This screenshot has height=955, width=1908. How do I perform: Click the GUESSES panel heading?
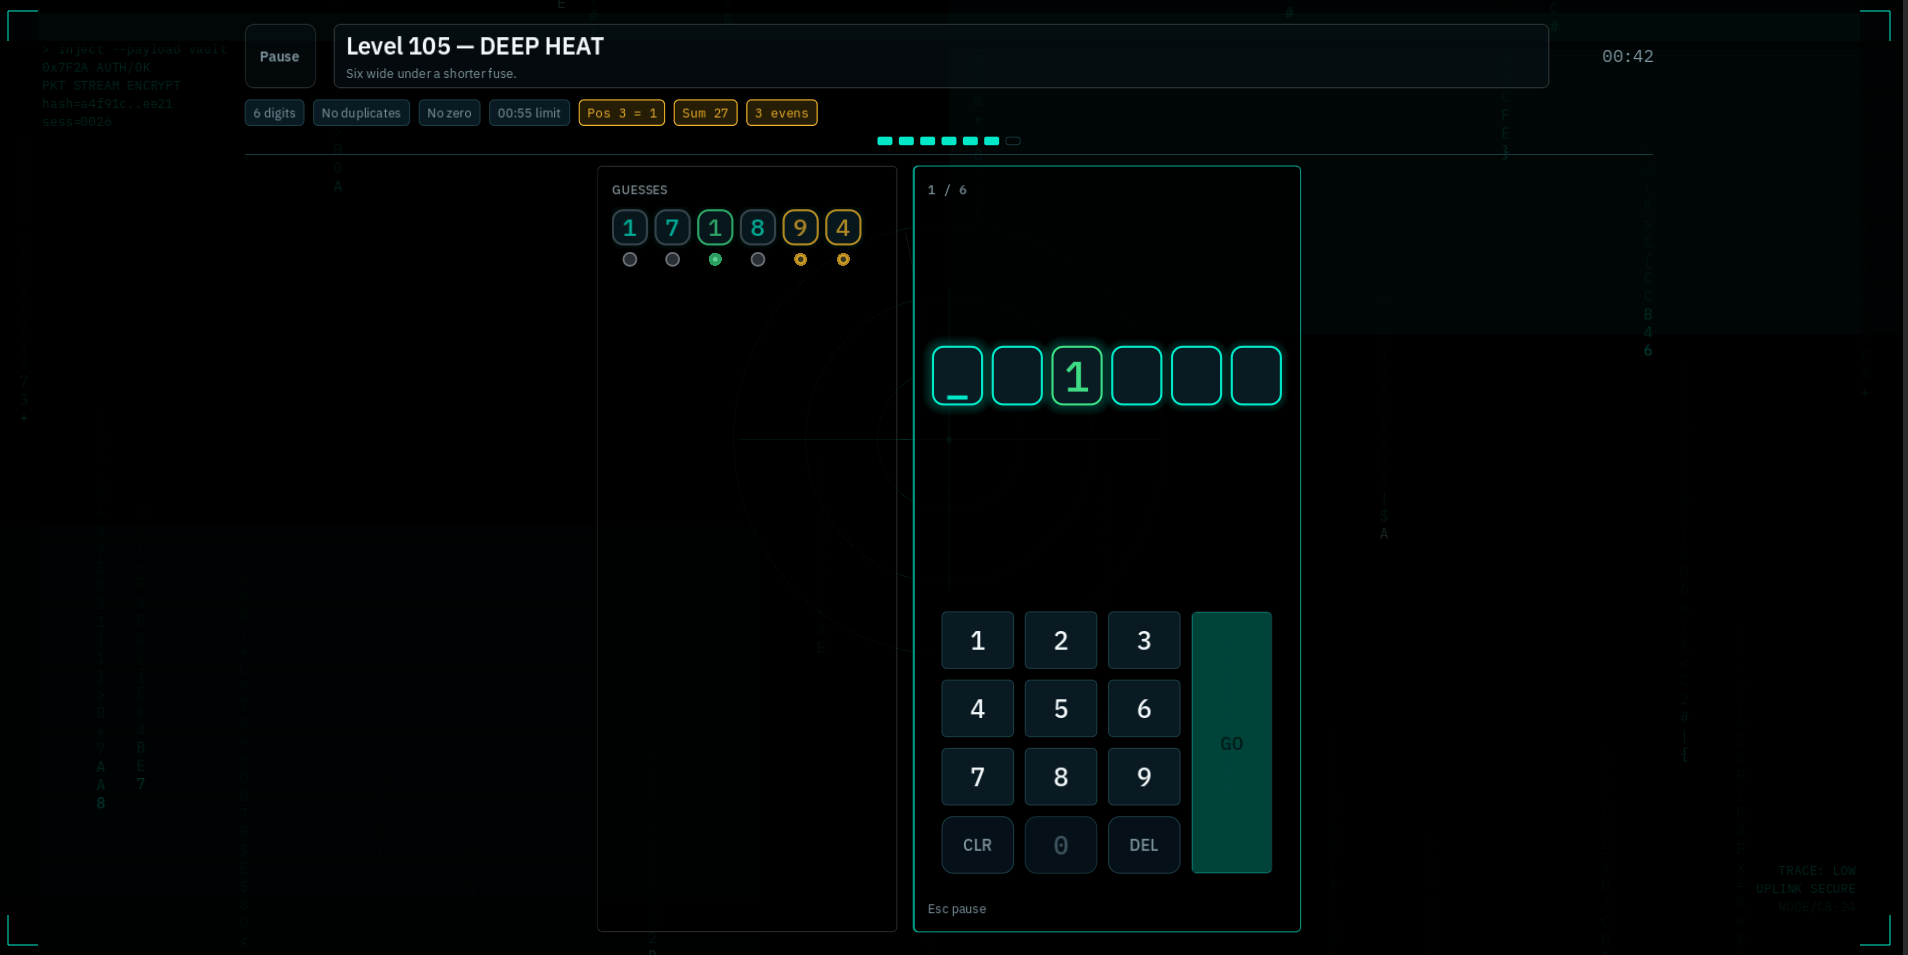(x=640, y=190)
